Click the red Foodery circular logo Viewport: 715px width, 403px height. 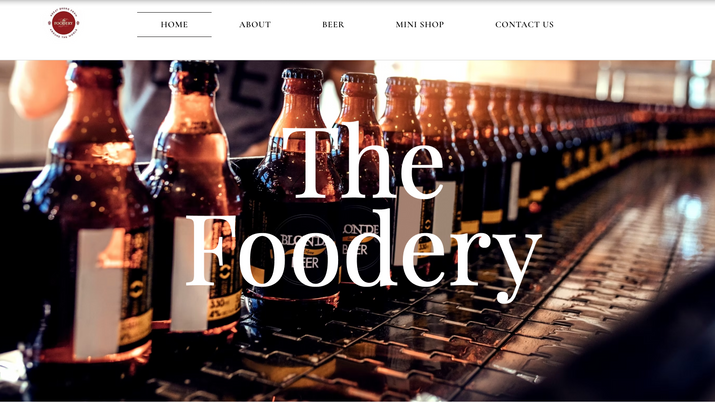tap(63, 23)
